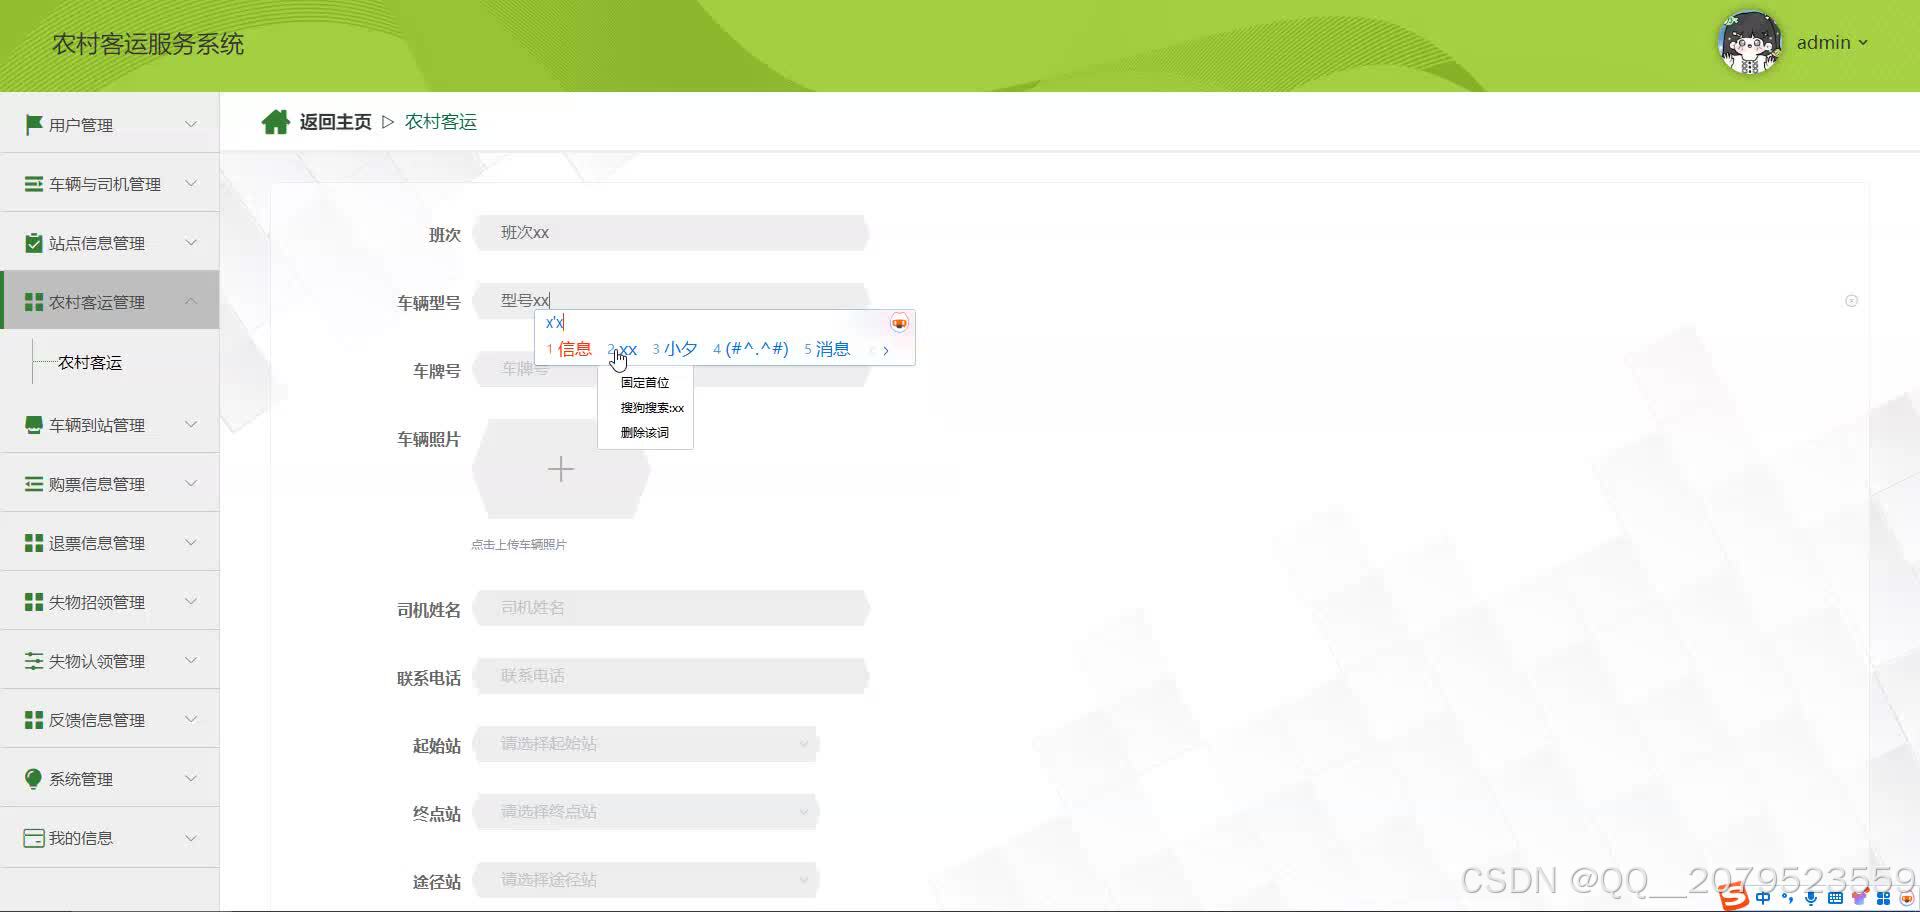The image size is (1920, 912).
Task: Expand the 用户管理 menu
Action: tap(191, 124)
